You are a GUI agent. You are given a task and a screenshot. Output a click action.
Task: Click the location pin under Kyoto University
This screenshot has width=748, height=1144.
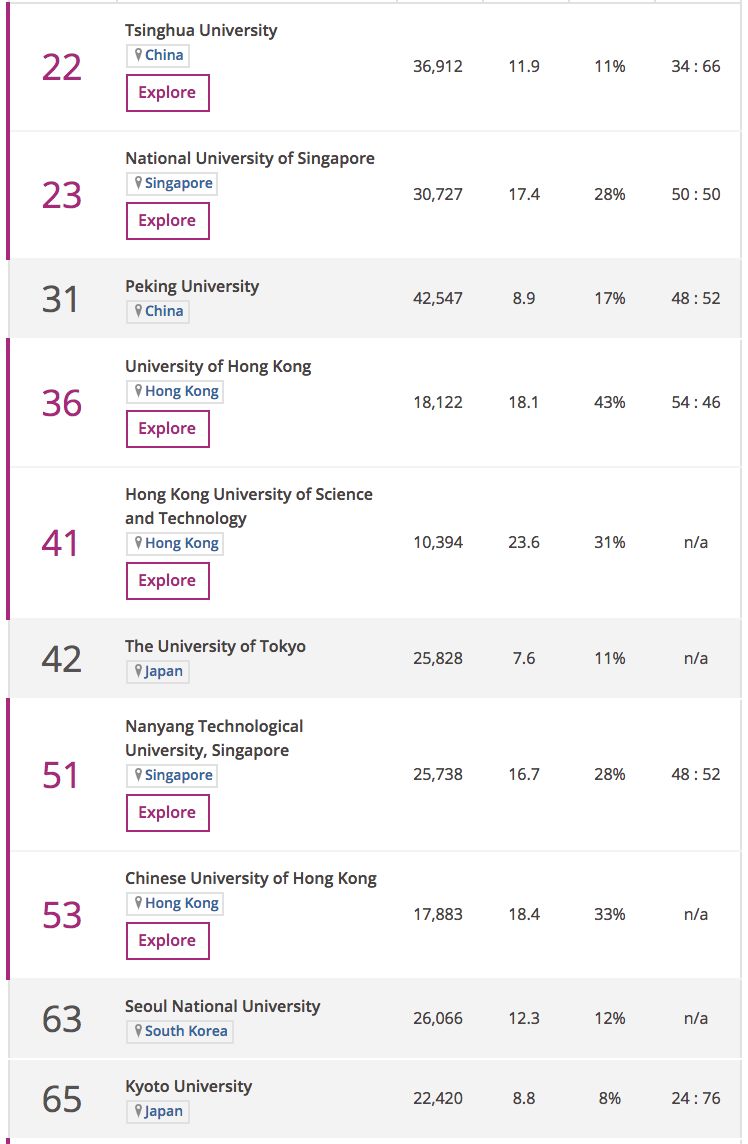(138, 1111)
